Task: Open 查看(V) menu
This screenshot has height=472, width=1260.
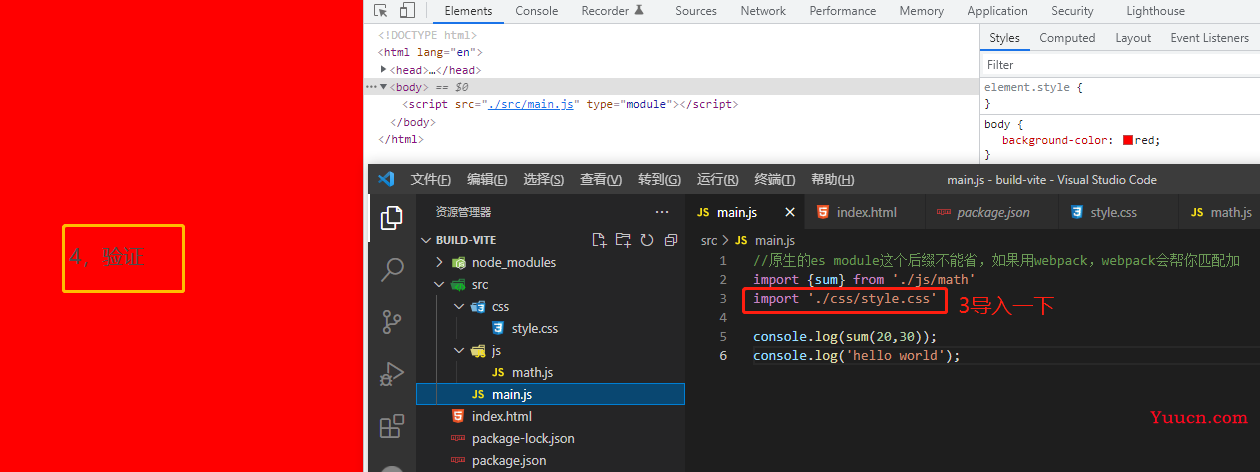Action: click(601, 180)
